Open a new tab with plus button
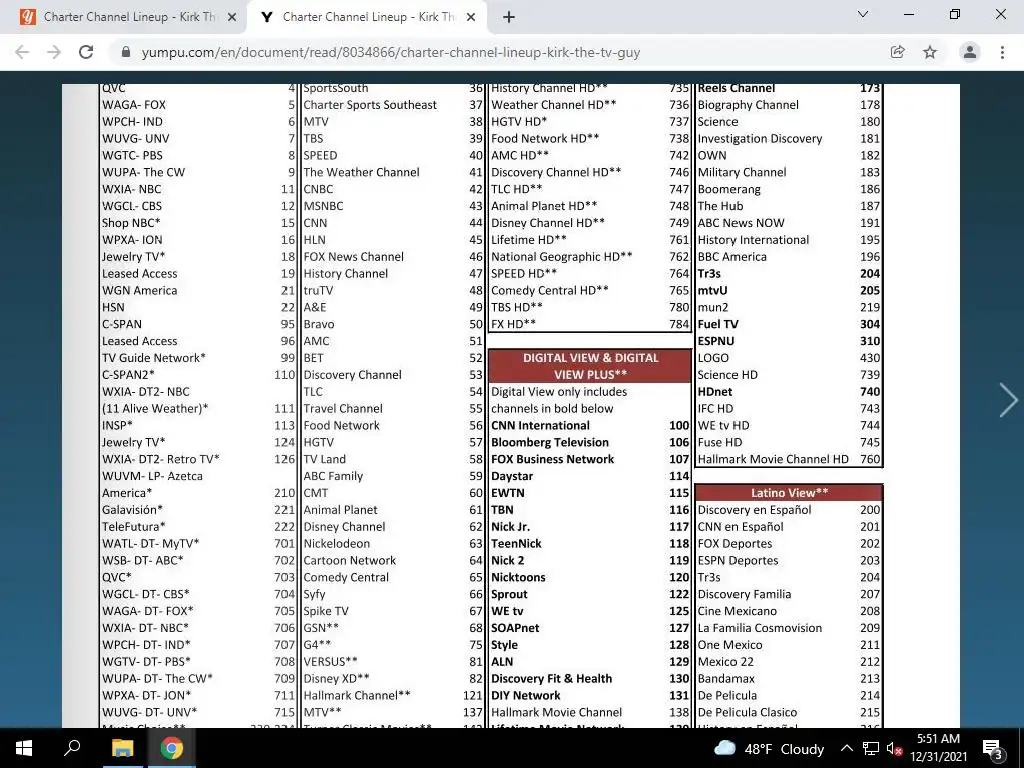The image size is (1024, 768). 509,17
